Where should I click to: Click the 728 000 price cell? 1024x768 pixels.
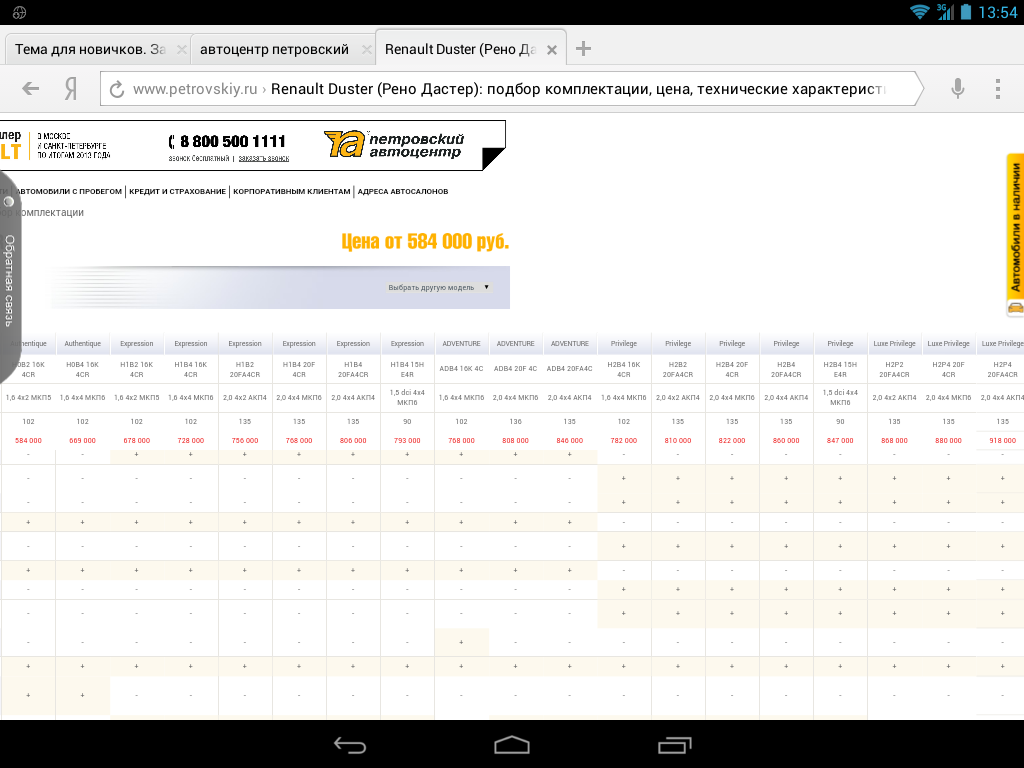coord(191,441)
